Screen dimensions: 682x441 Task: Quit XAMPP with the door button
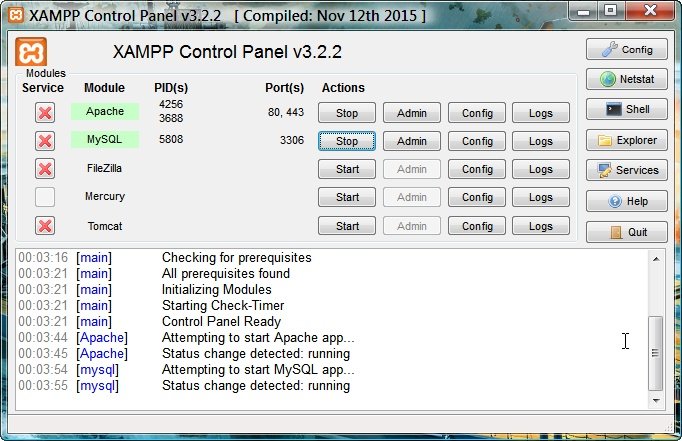(x=626, y=232)
